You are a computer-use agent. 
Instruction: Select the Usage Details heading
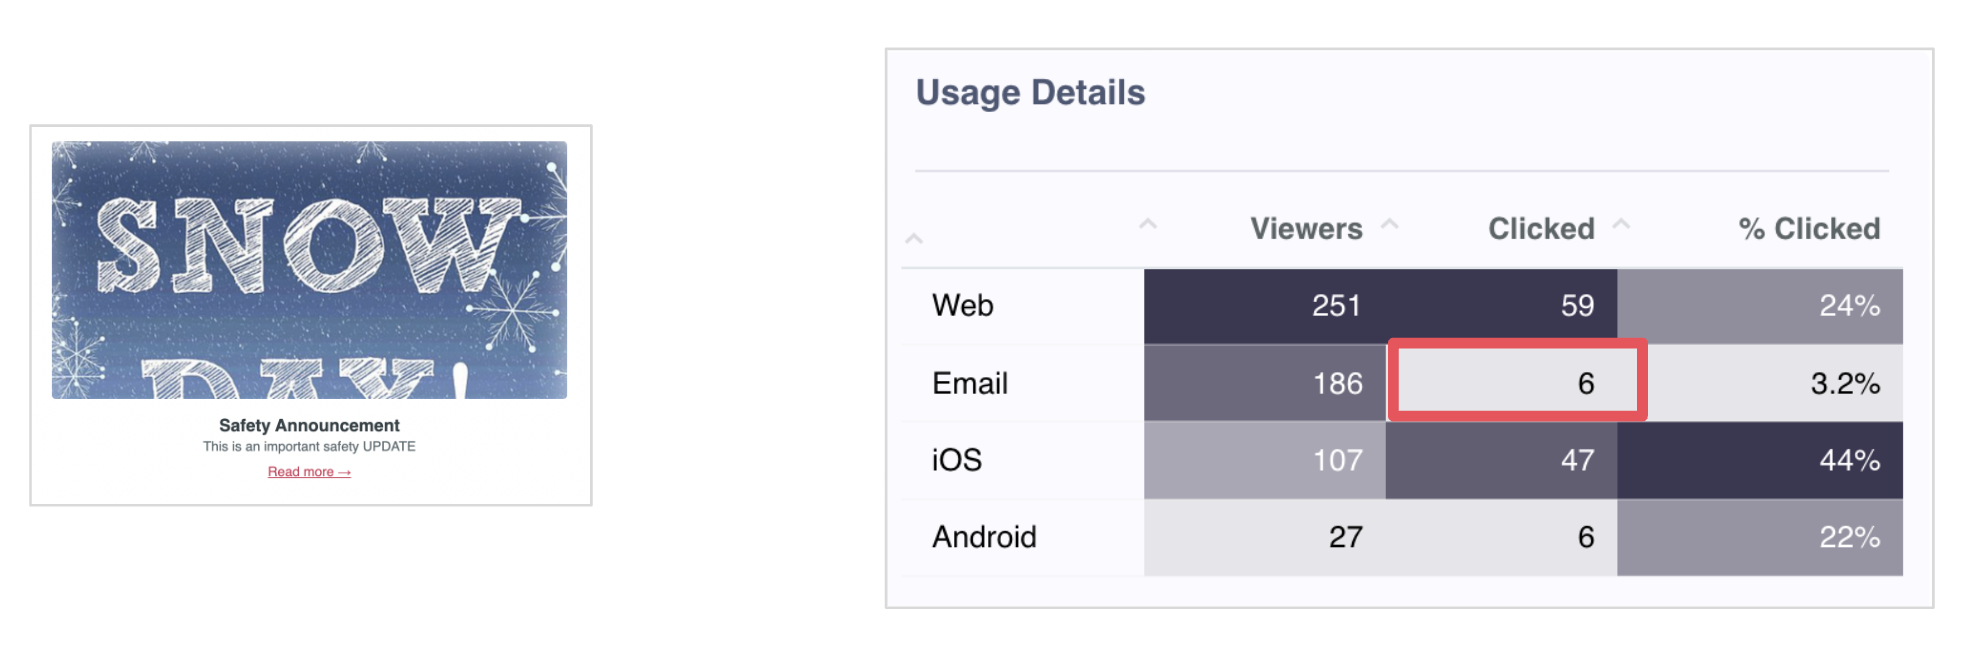[1031, 92]
